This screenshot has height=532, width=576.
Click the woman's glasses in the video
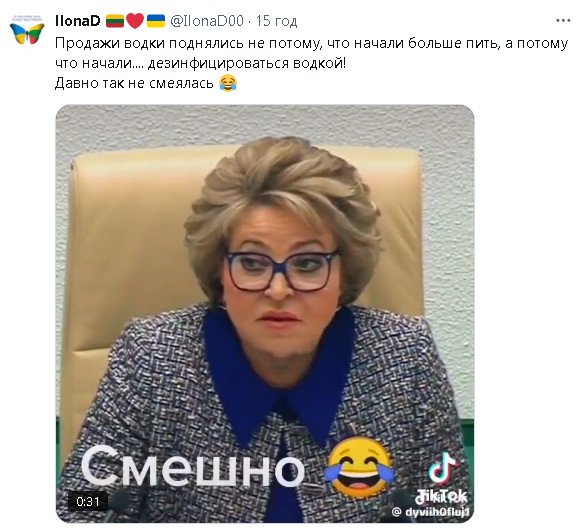[281, 270]
